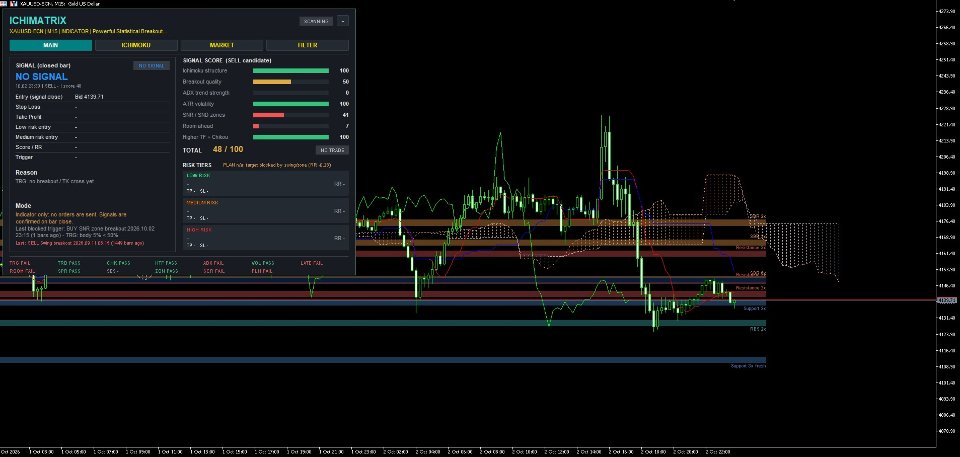The width and height of the screenshot is (960, 457).
Task: Click the SIGNAL SCORE (SELL candidate) heading
Action: point(227,61)
